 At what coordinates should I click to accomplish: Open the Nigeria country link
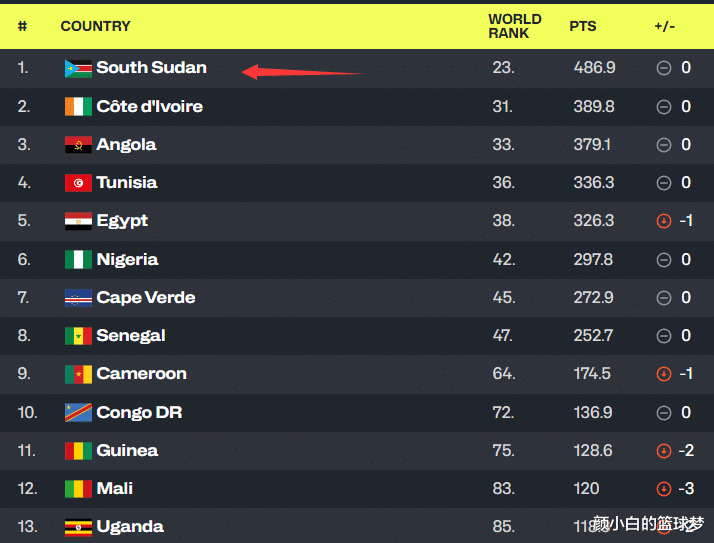click(127, 260)
